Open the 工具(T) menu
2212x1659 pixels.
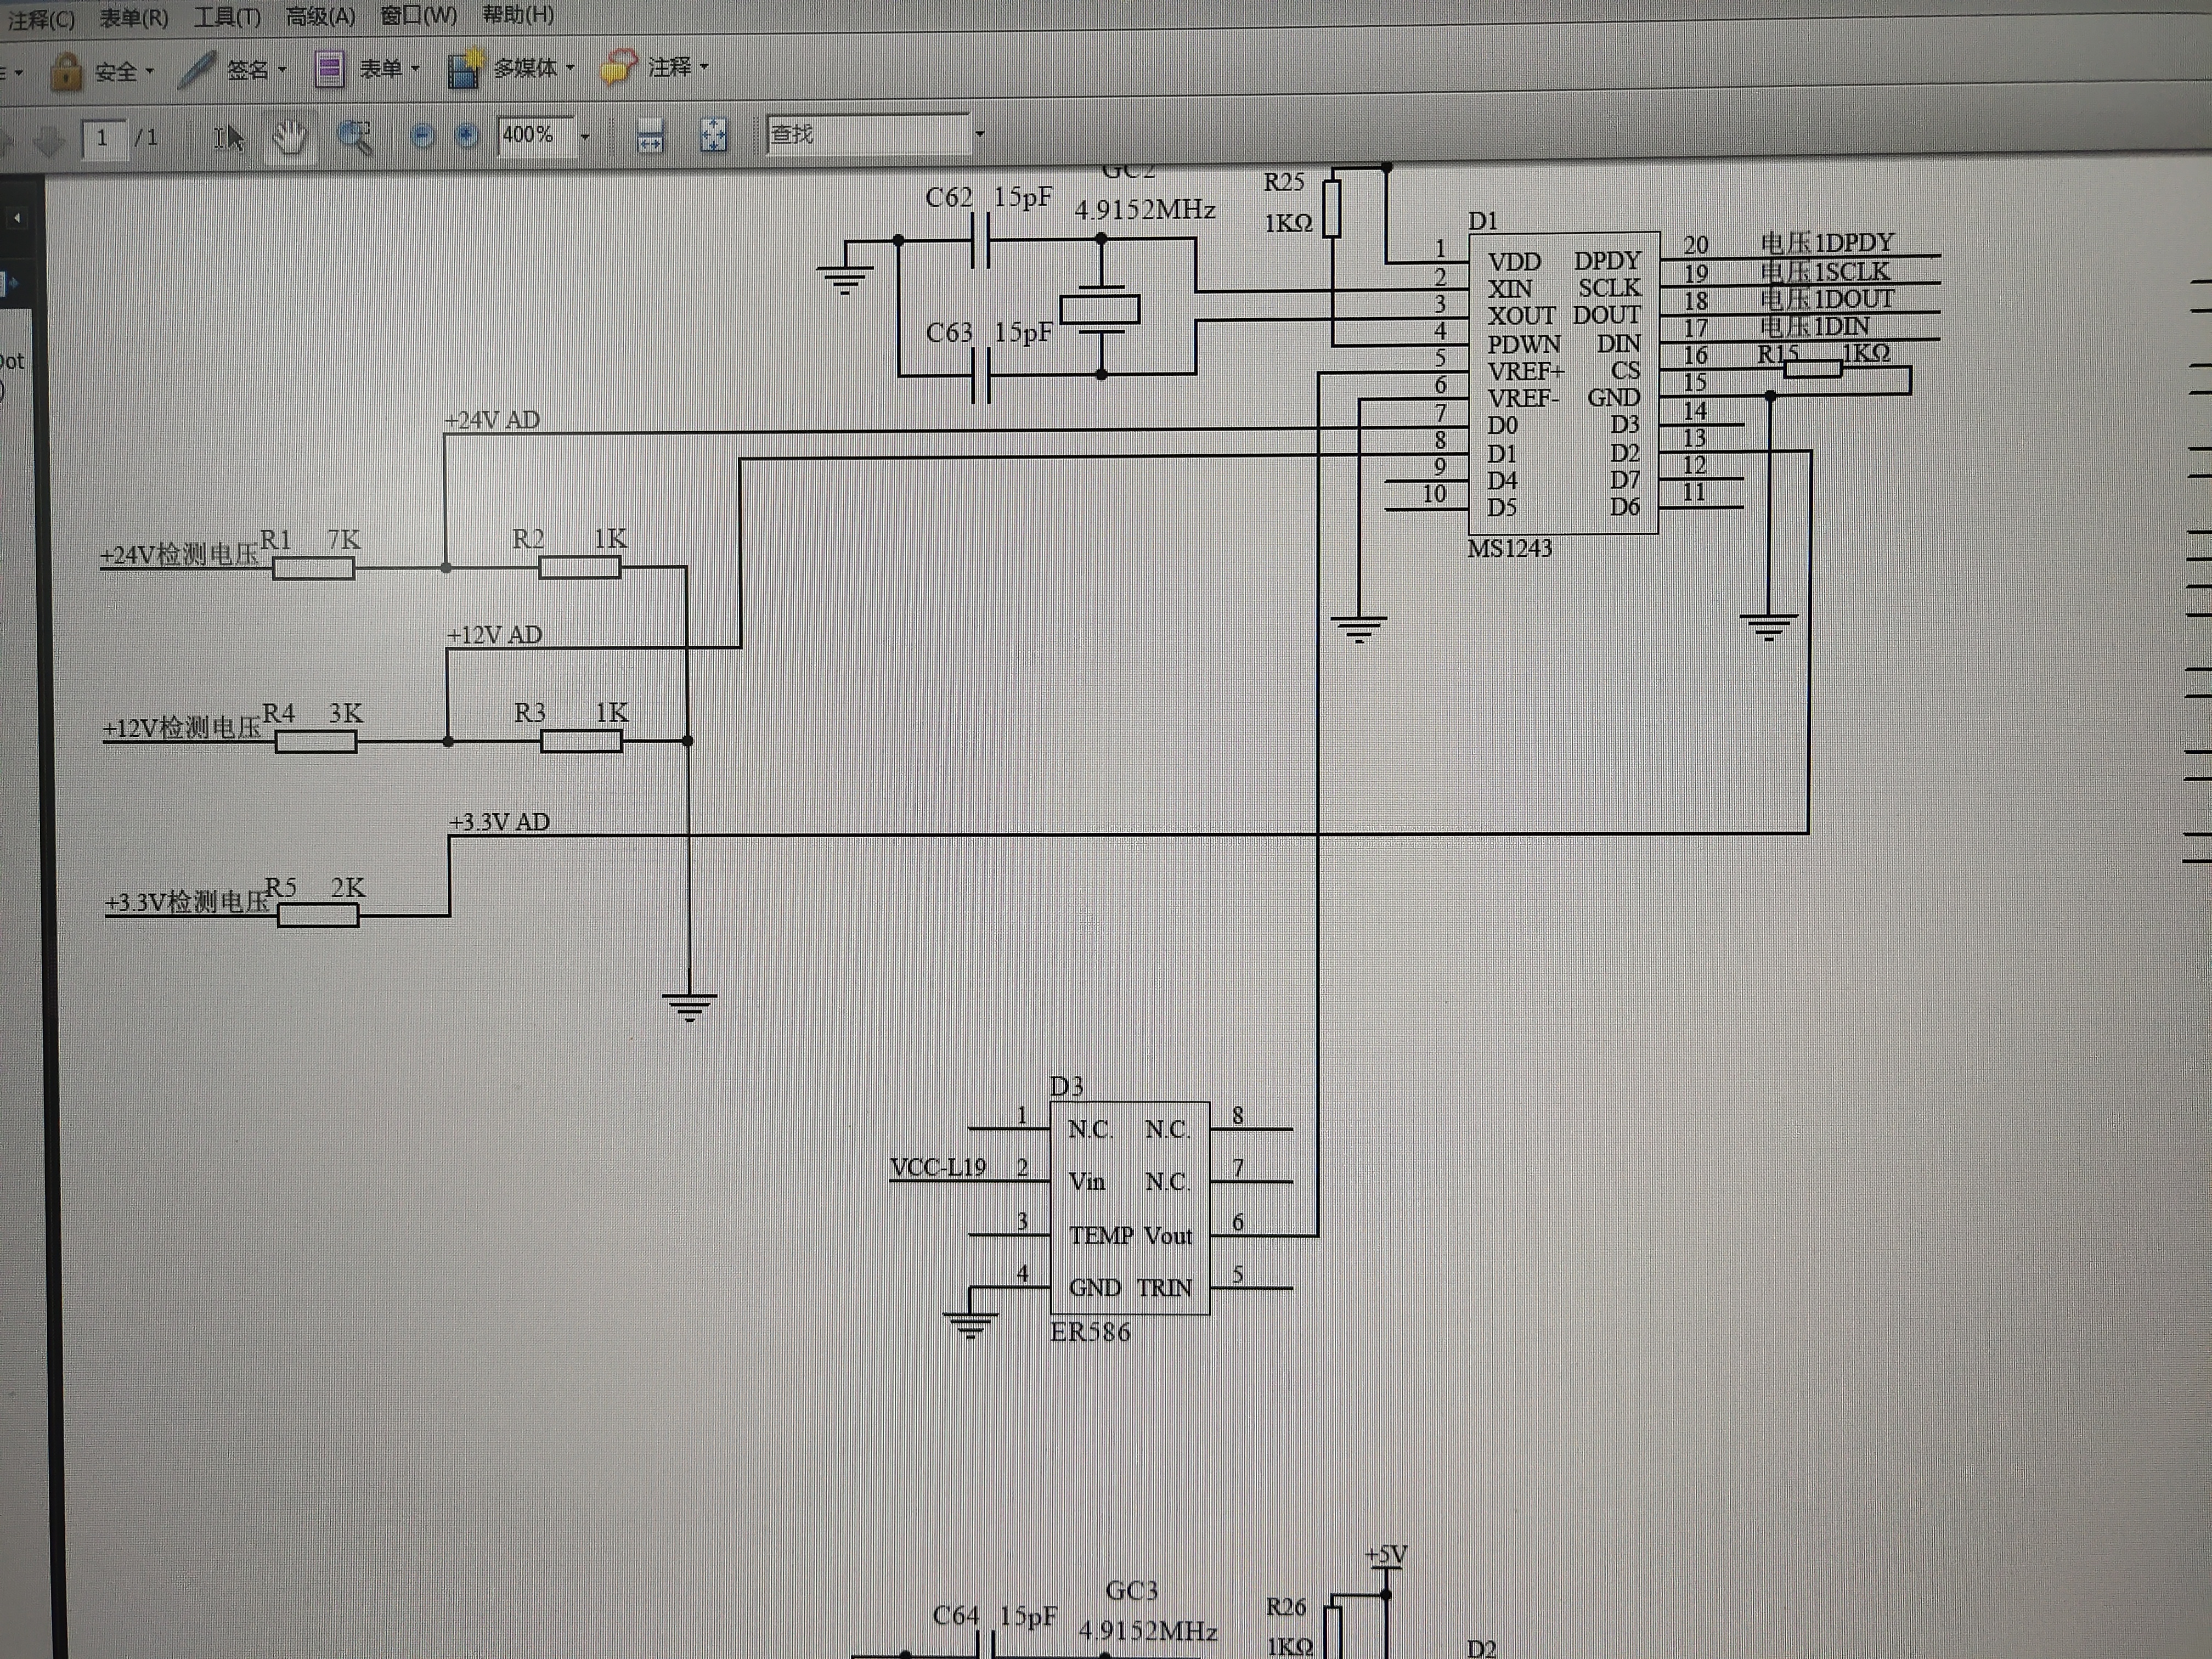point(227,17)
